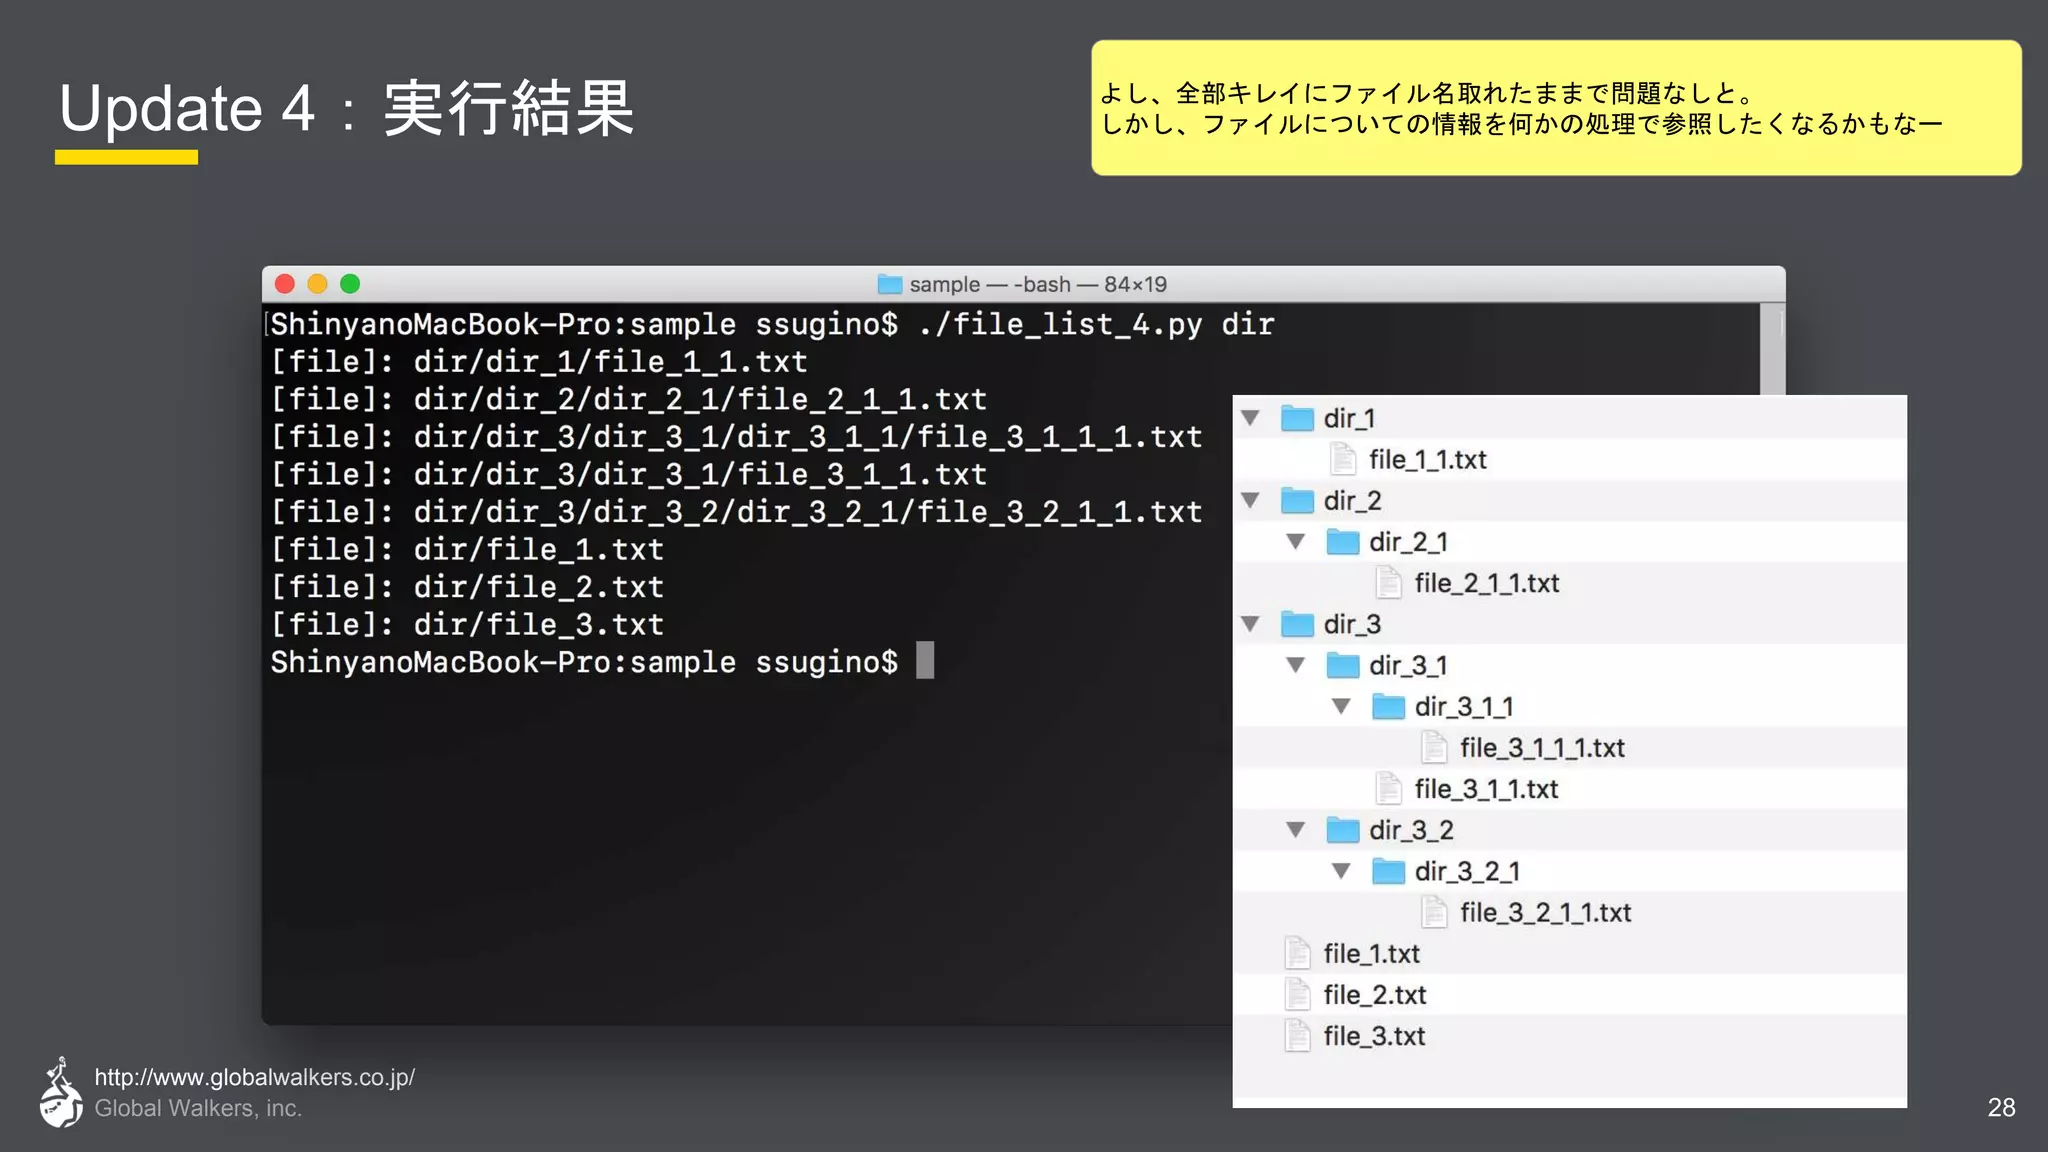Click the file_2.txt document icon

click(x=1298, y=994)
